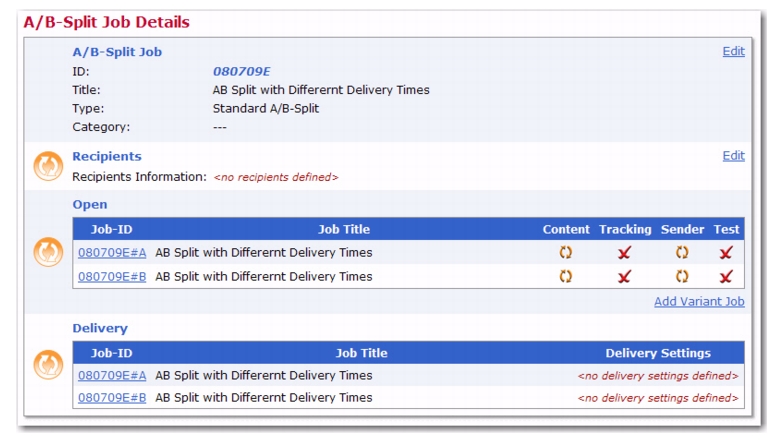The image size is (780, 444).
Task: Edit the A/B-Split Job general settings
Action: [733, 51]
